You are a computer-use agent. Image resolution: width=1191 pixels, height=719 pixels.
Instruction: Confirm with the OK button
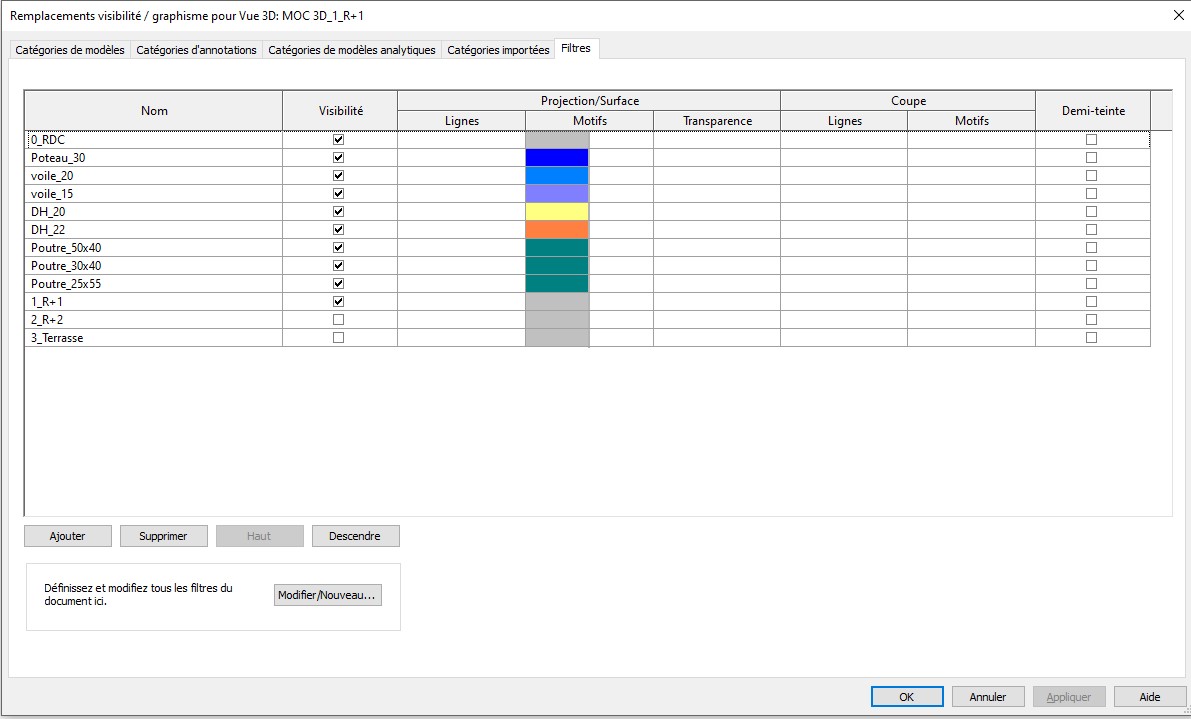907,696
